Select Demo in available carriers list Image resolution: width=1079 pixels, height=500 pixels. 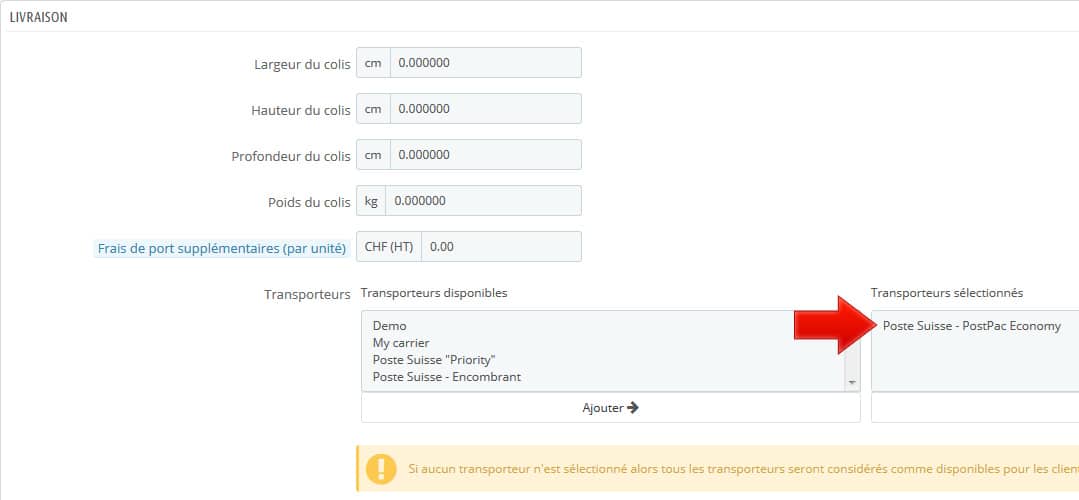389,326
